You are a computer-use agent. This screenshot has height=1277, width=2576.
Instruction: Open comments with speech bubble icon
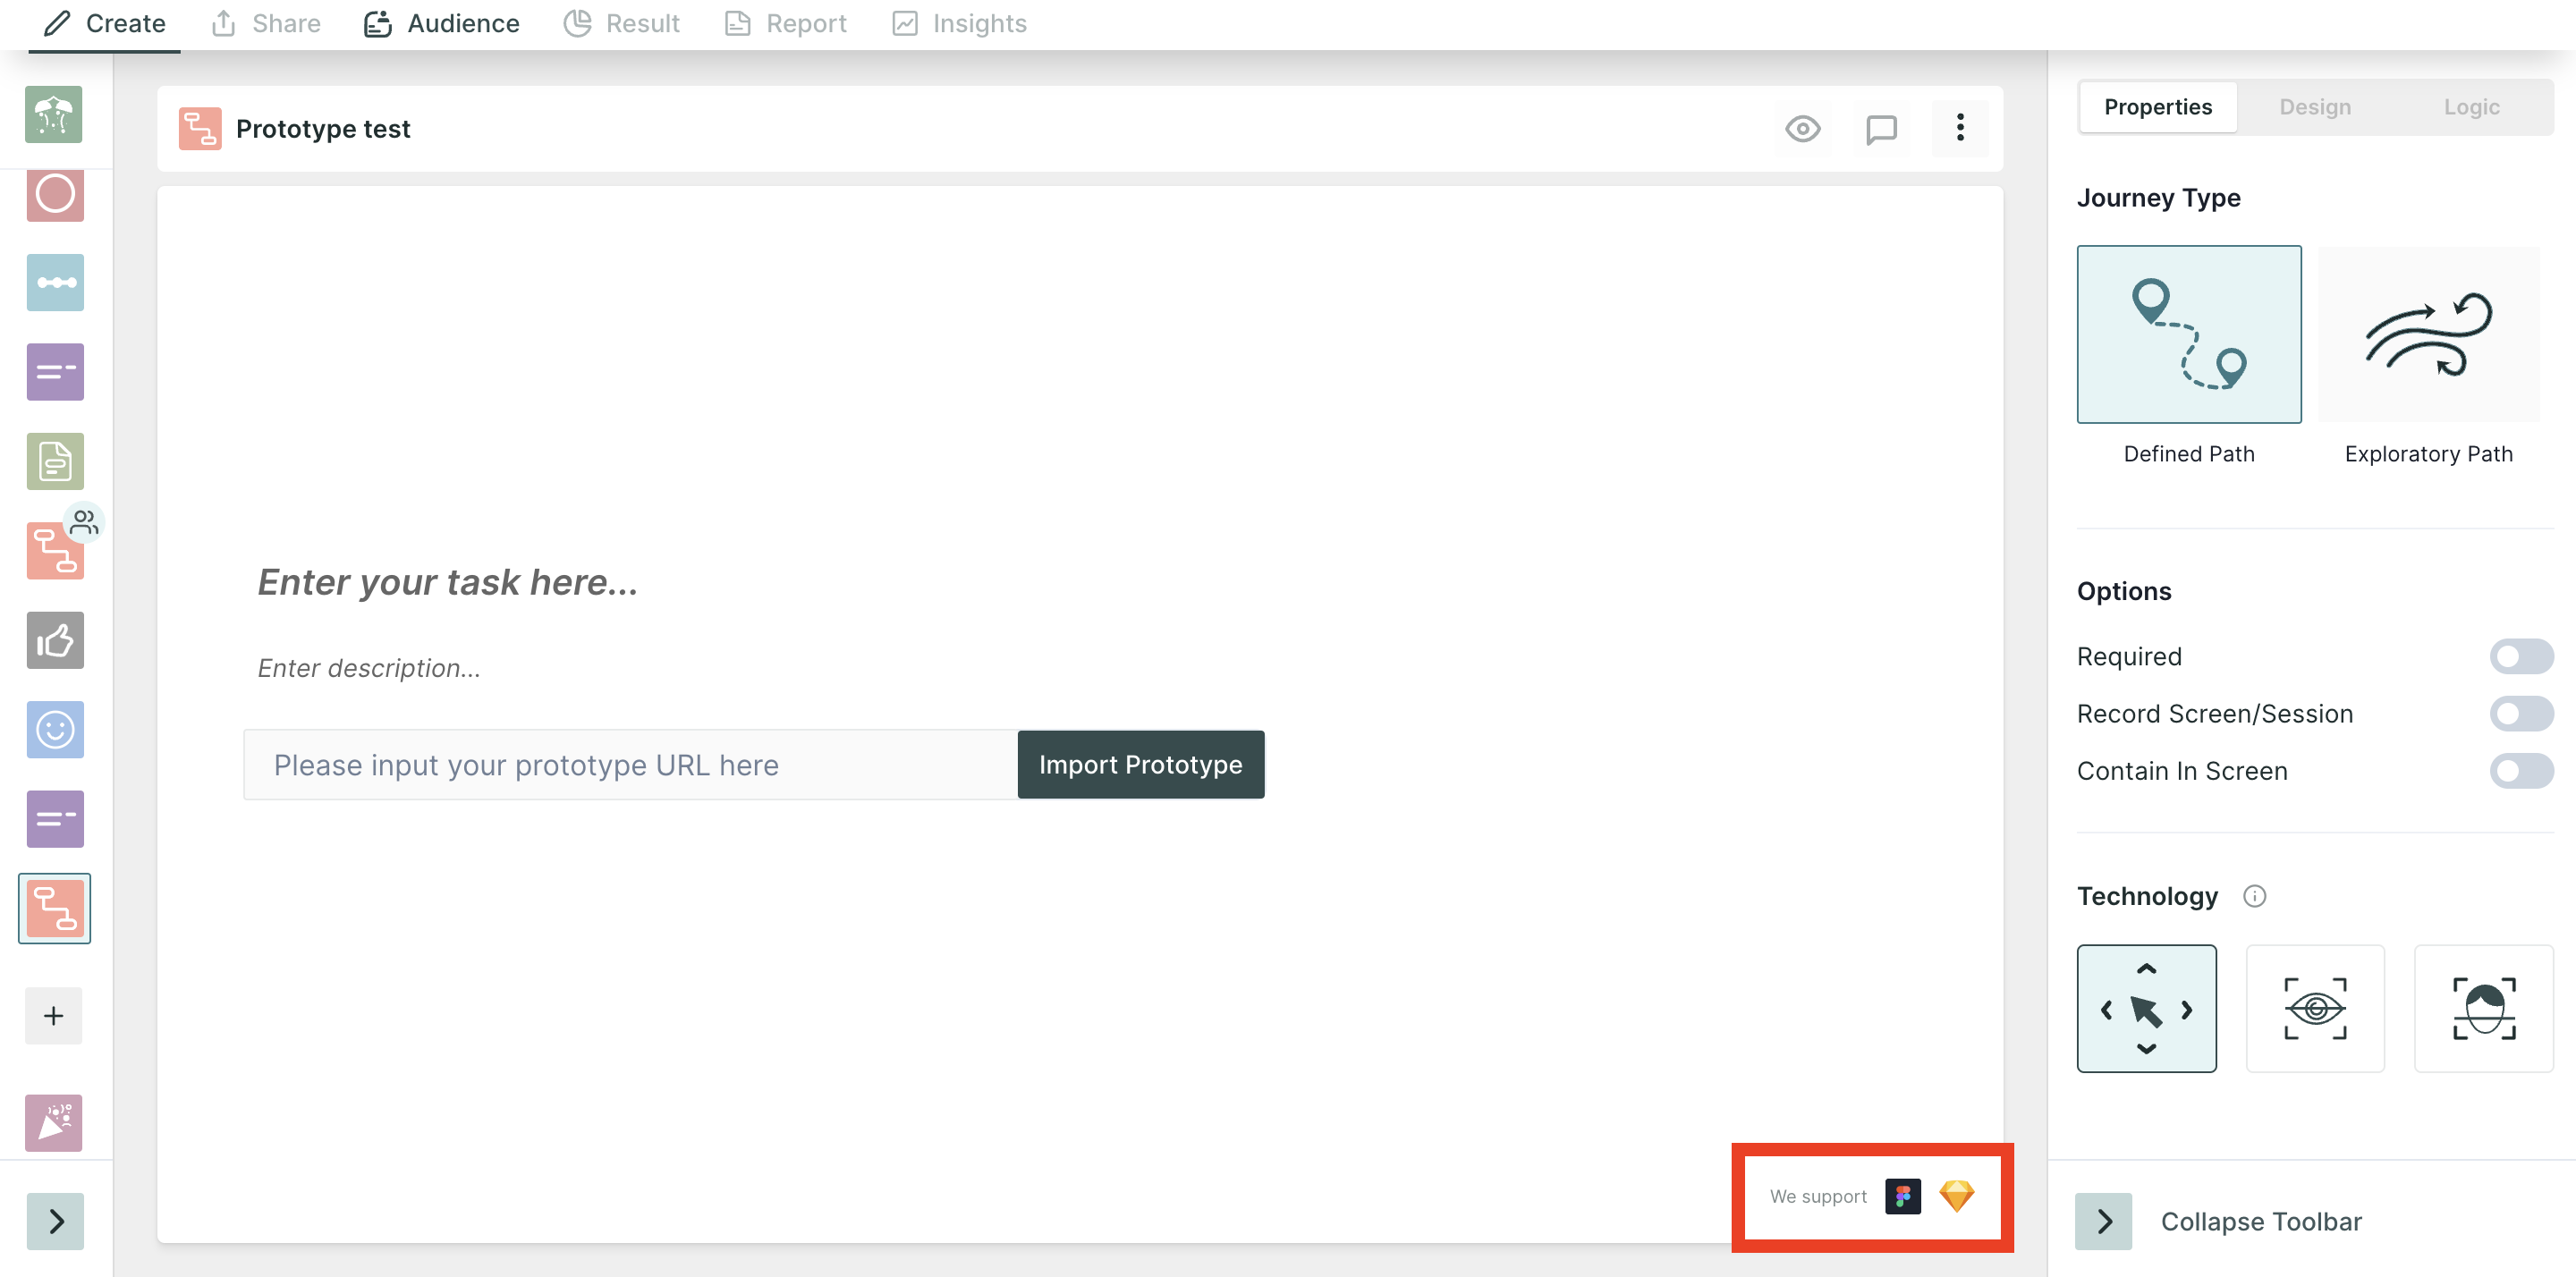tap(1881, 129)
